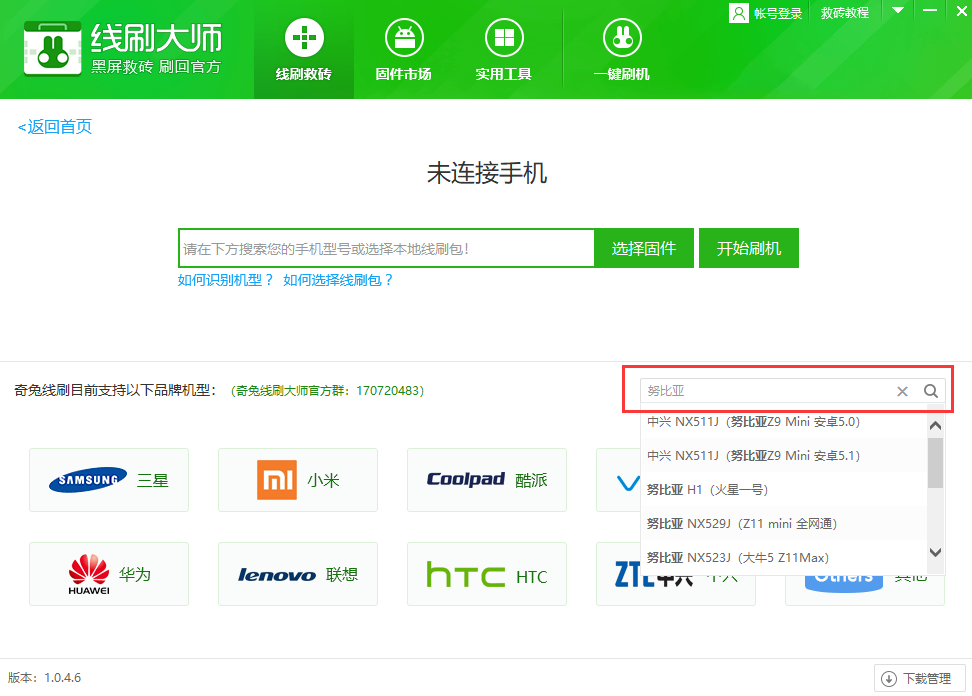Switch to 固件市场 tab
Screen dimensions: 972x696
[x=404, y=50]
